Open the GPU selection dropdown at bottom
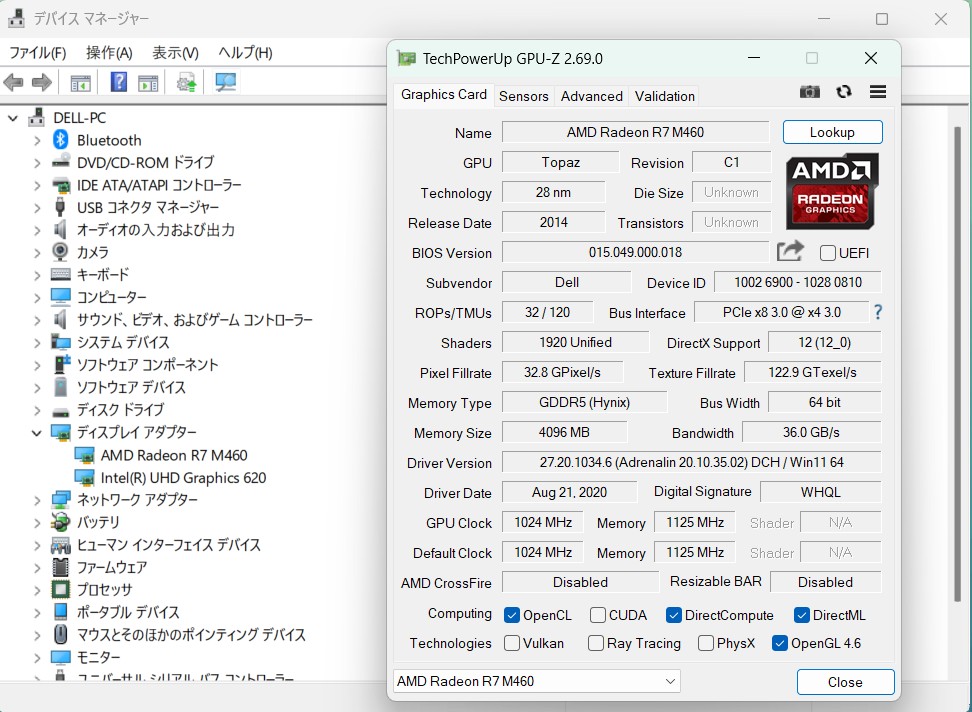972x712 pixels. pyautogui.click(x=537, y=681)
